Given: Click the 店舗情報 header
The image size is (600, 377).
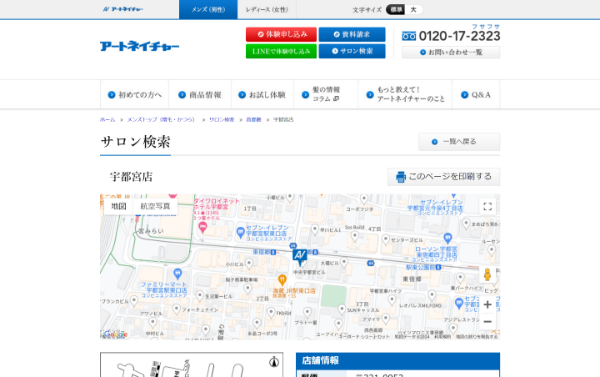Looking at the screenshot, I should 398,361.
